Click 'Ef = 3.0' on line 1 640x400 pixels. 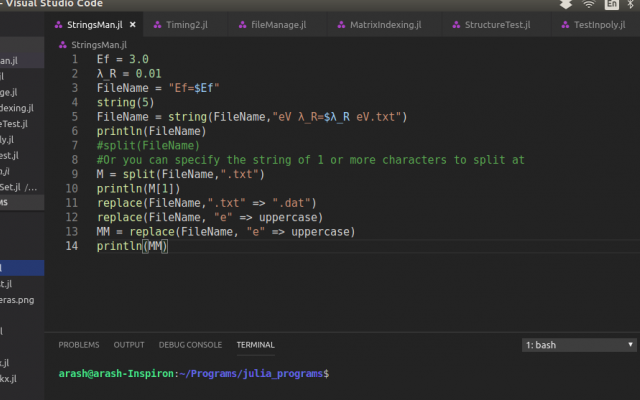(122, 59)
